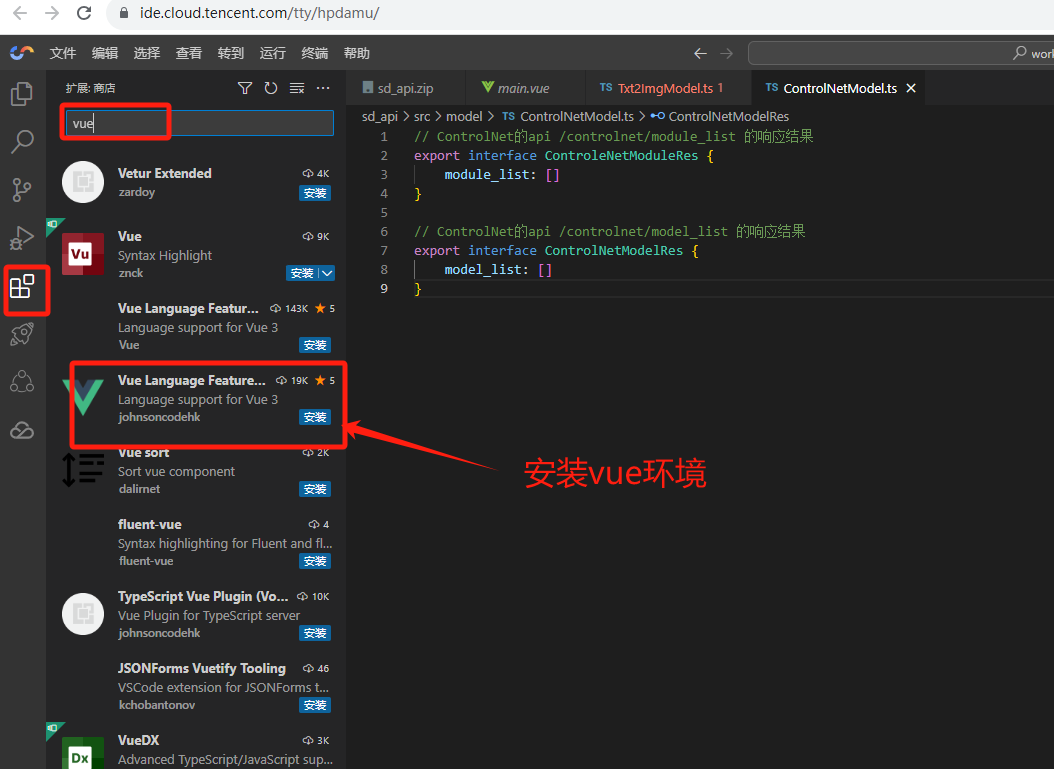Viewport: 1054px width, 769px height.
Task: Close the ControlNetModel.ts tab
Action: (x=911, y=88)
